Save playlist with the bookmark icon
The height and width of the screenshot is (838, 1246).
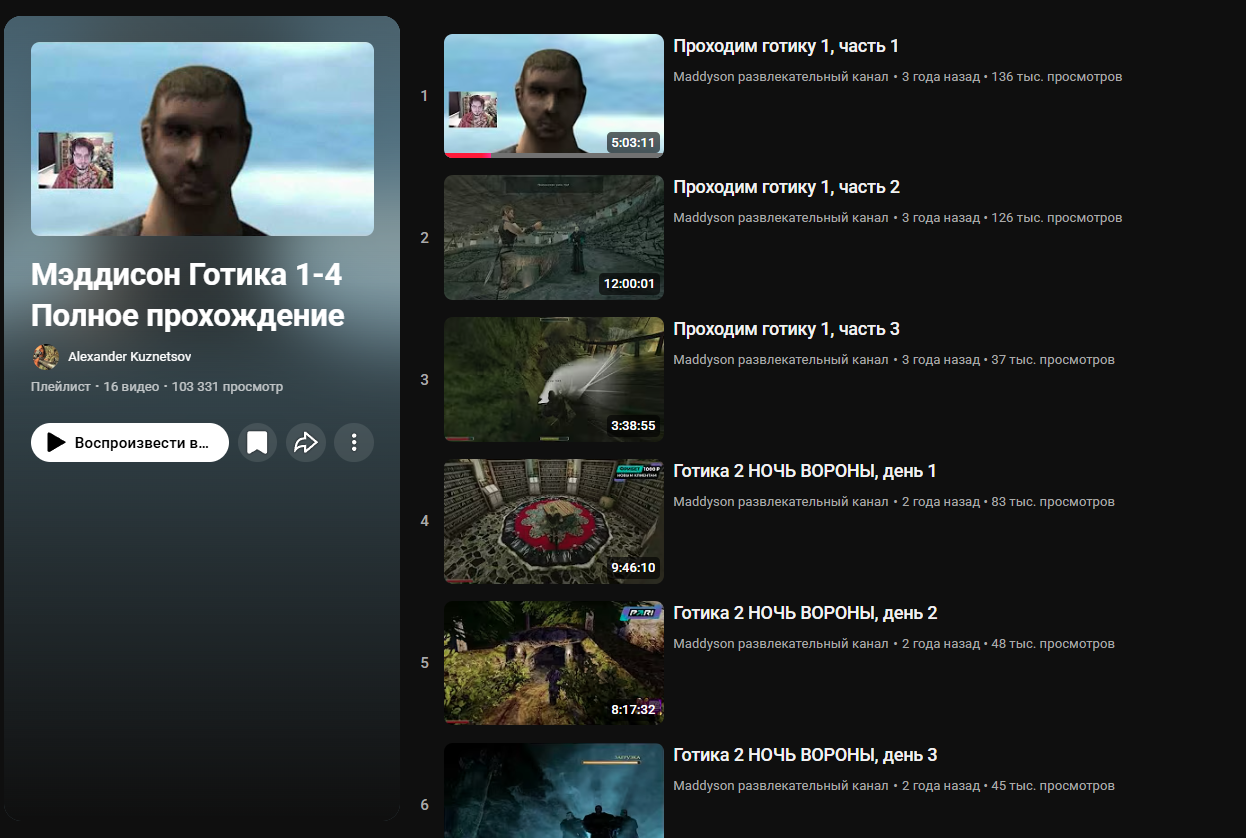257,442
